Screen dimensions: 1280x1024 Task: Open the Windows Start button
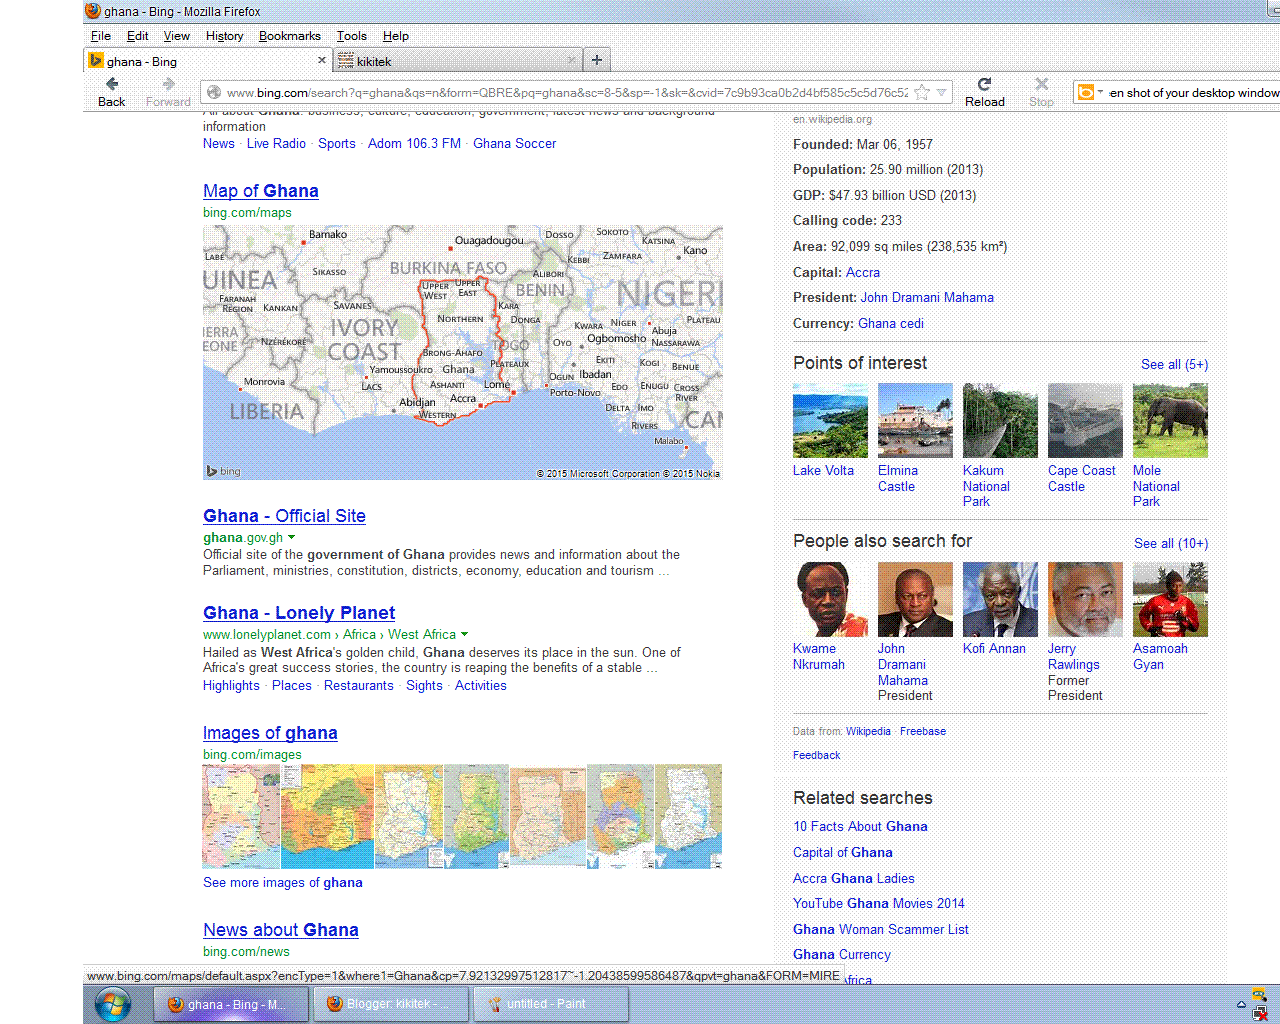pyautogui.click(x=112, y=1004)
